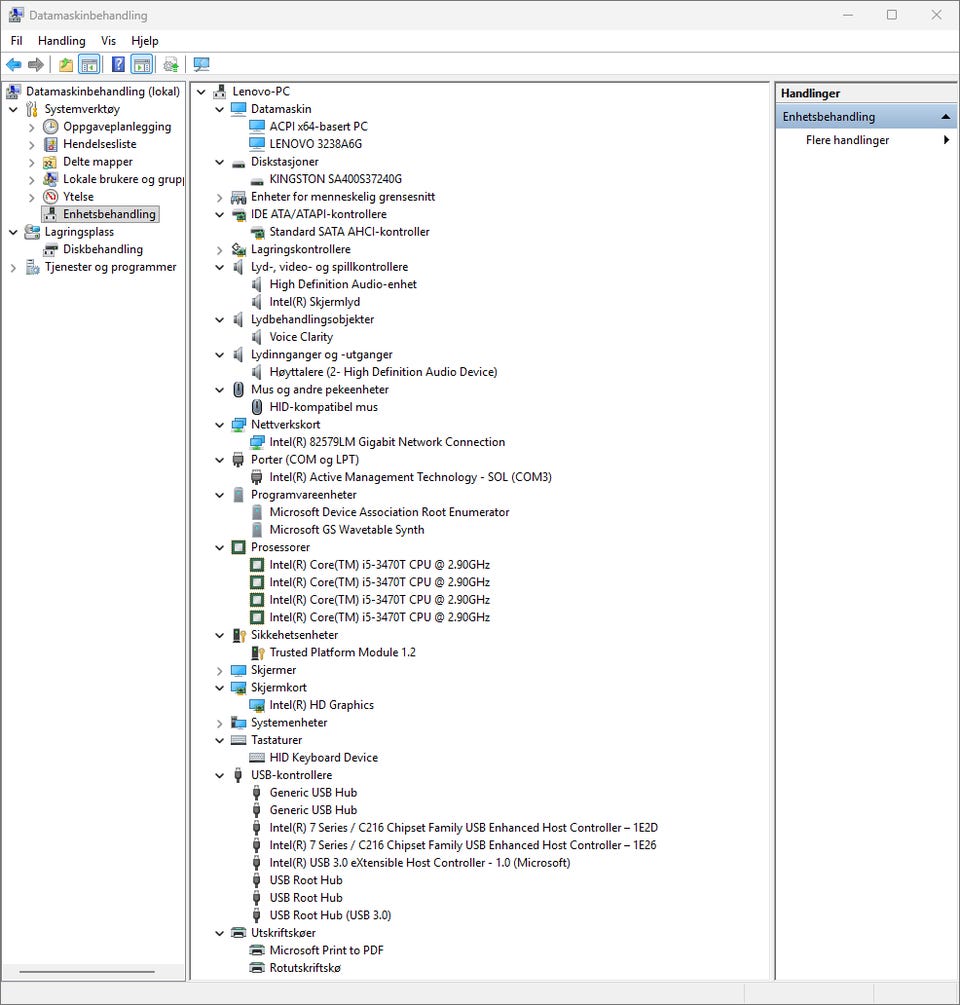This screenshot has width=960, height=1005.
Task: Collapse the Systemverktøy tree node
Action: tap(13, 109)
